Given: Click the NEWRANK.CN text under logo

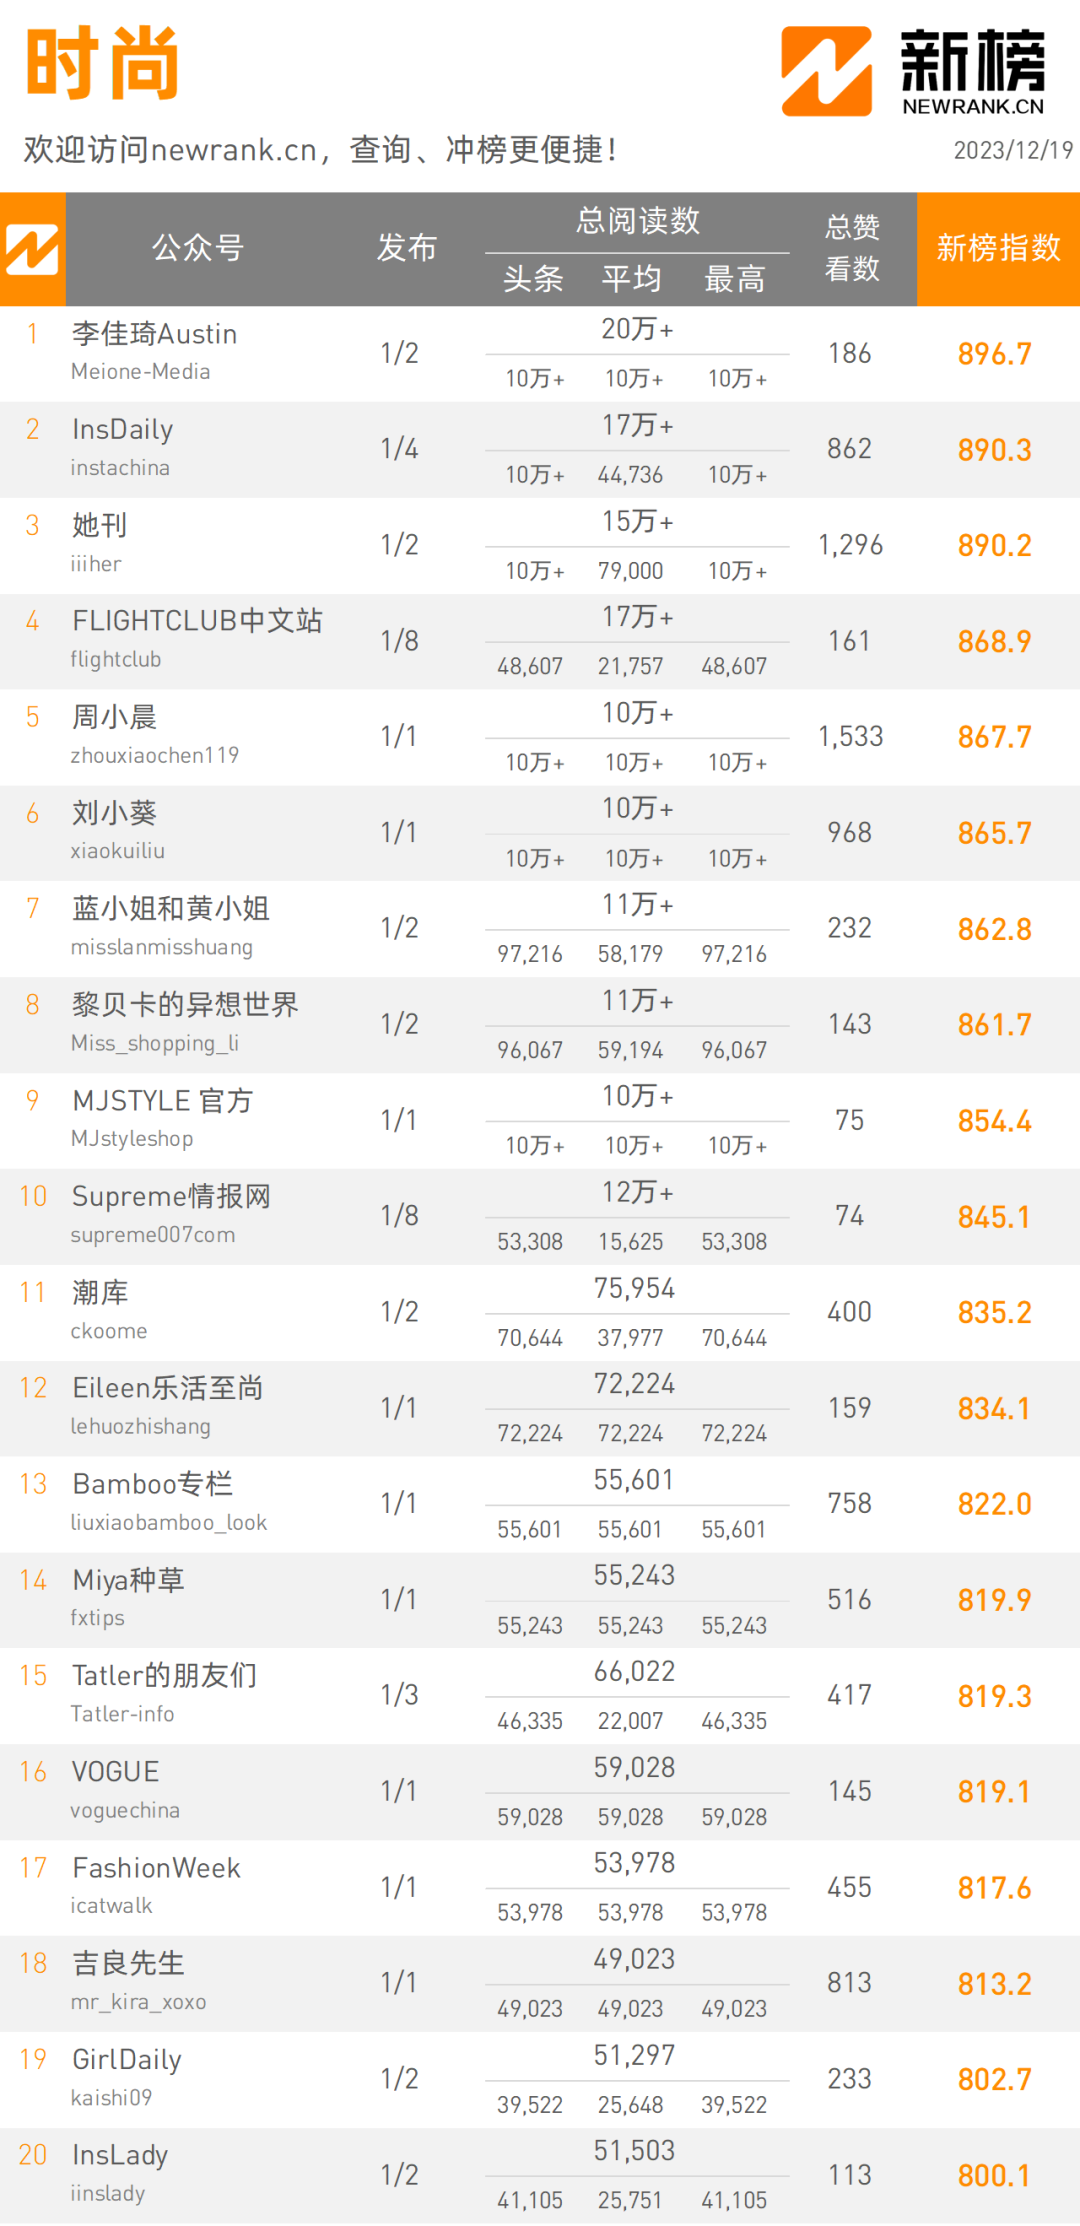Looking at the screenshot, I should point(973,107).
